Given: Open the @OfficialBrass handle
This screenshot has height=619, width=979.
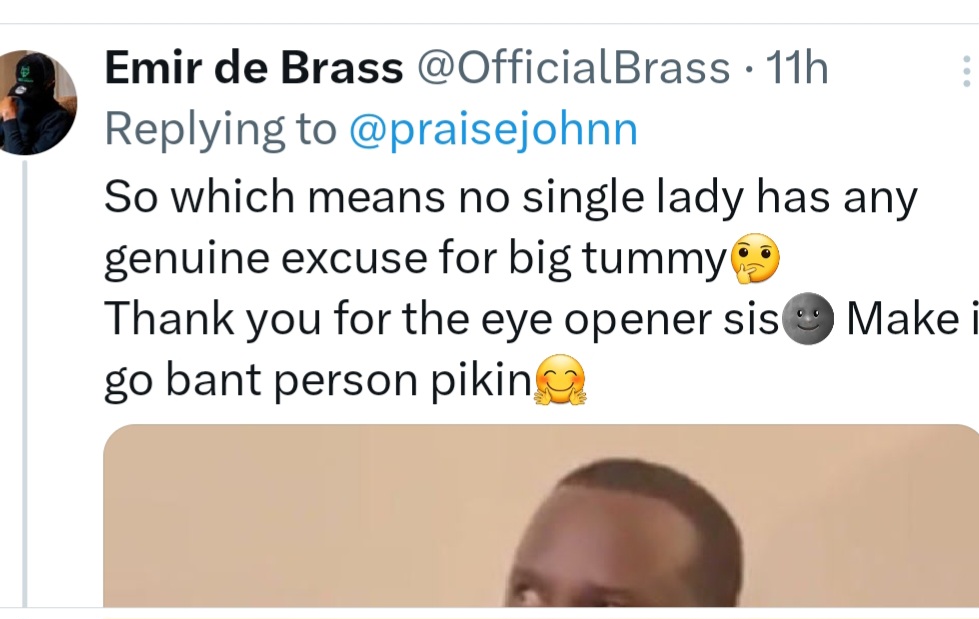Looking at the screenshot, I should tap(573, 67).
